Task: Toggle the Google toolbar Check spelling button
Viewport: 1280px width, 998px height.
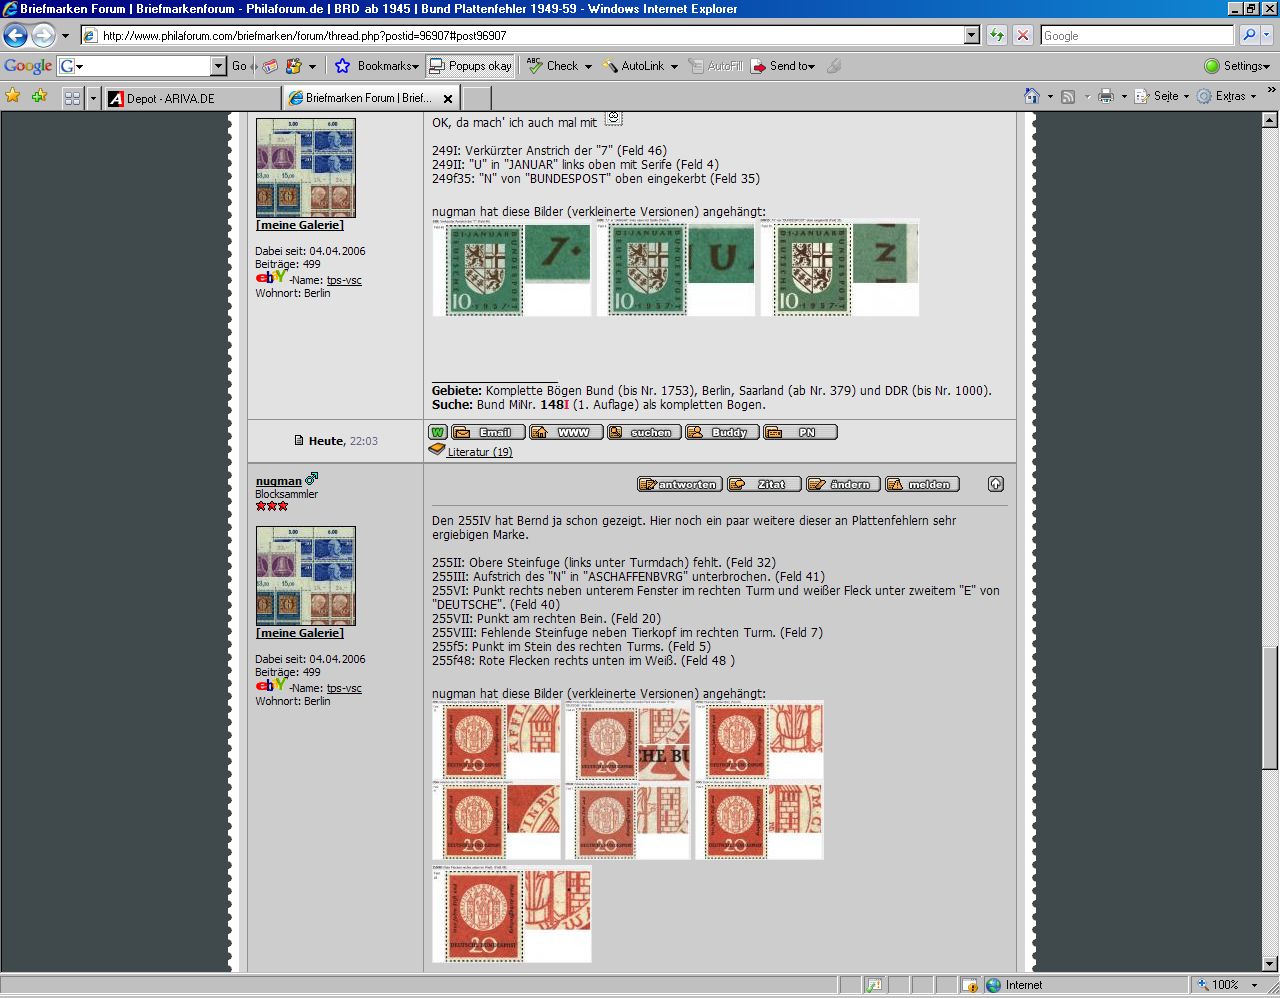Action: [553, 66]
